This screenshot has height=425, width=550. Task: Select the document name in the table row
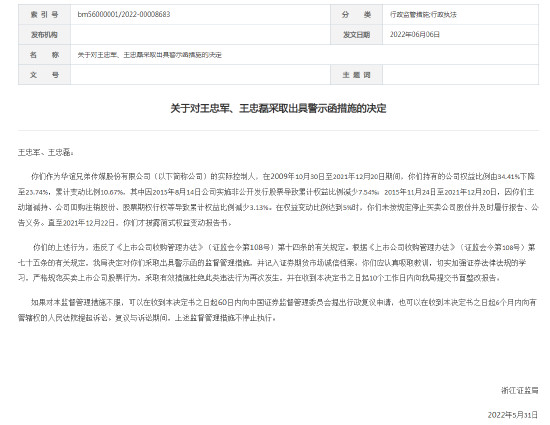point(149,55)
